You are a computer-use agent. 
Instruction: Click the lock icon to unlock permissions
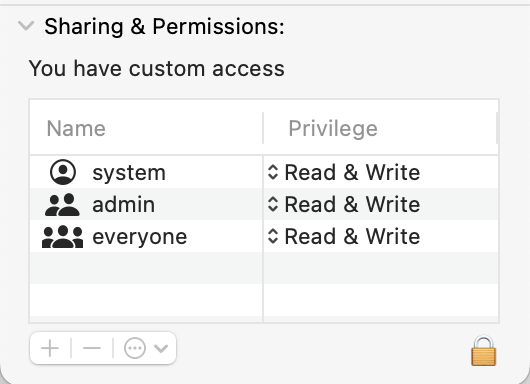coord(483,351)
